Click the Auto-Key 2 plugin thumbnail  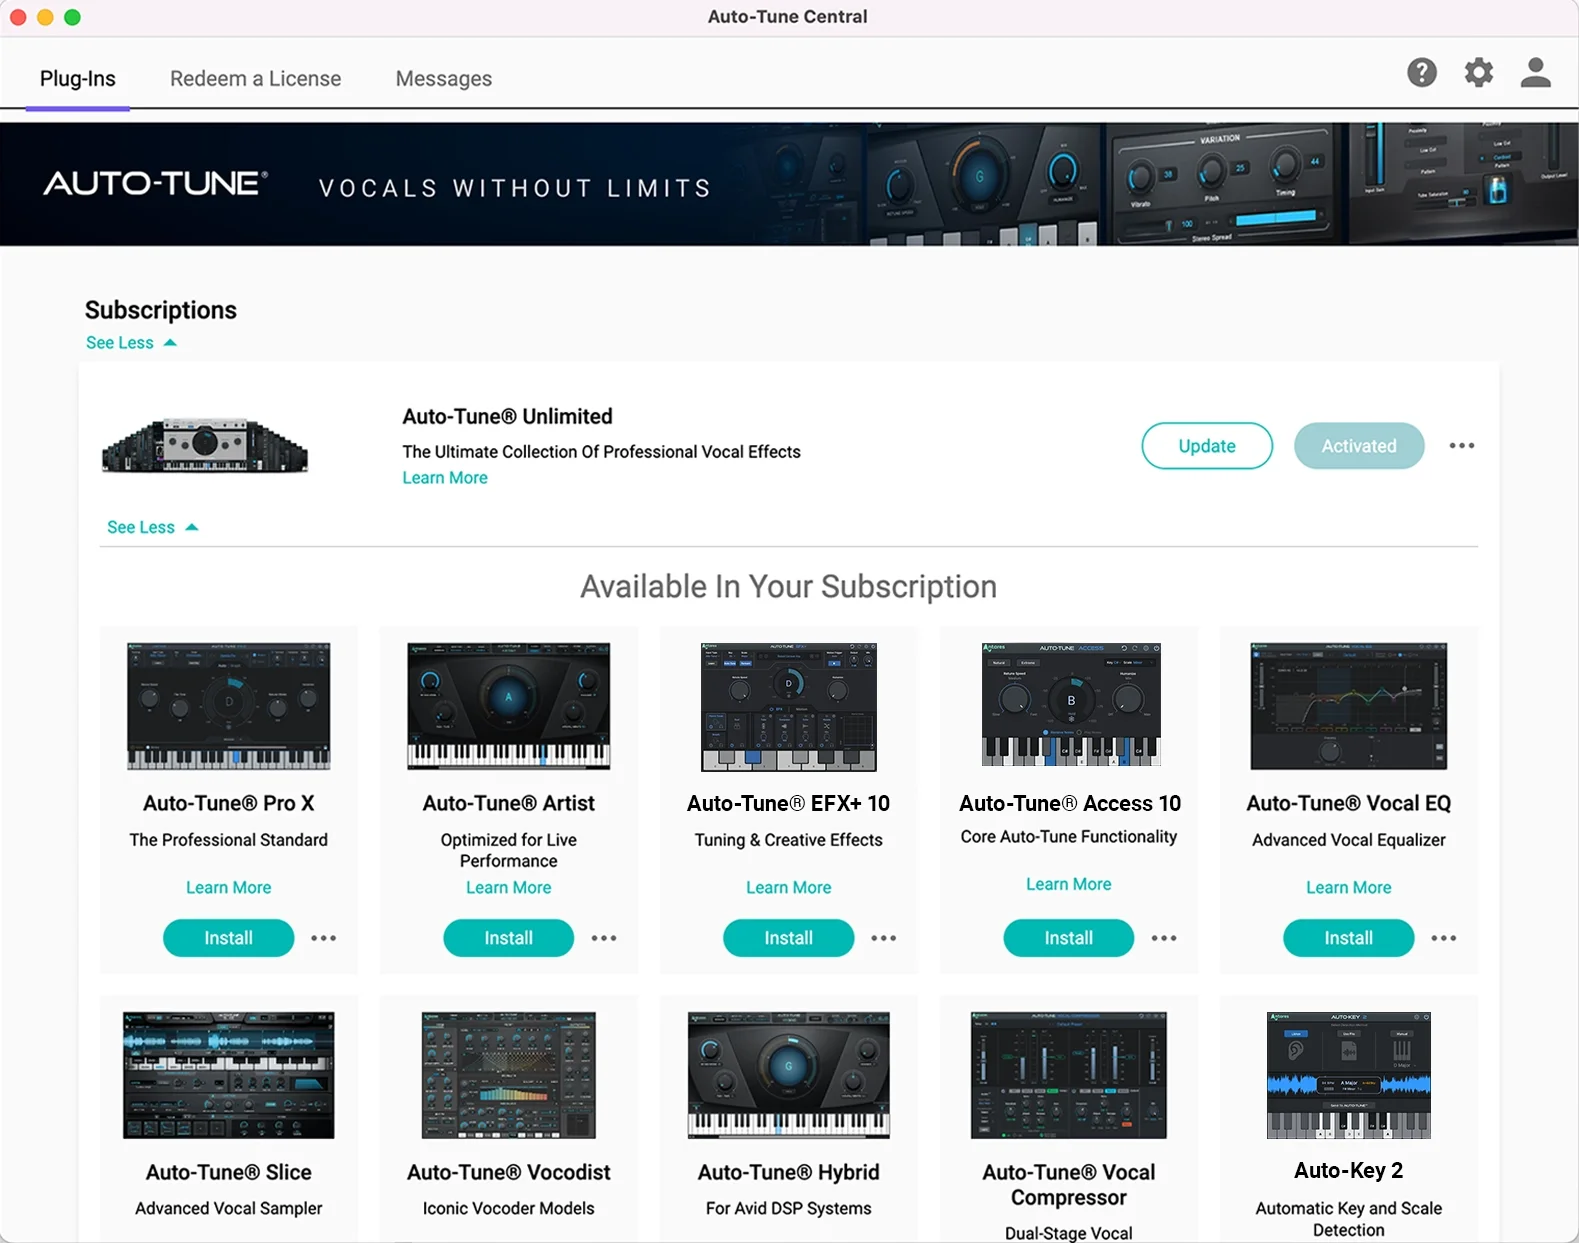(x=1348, y=1075)
